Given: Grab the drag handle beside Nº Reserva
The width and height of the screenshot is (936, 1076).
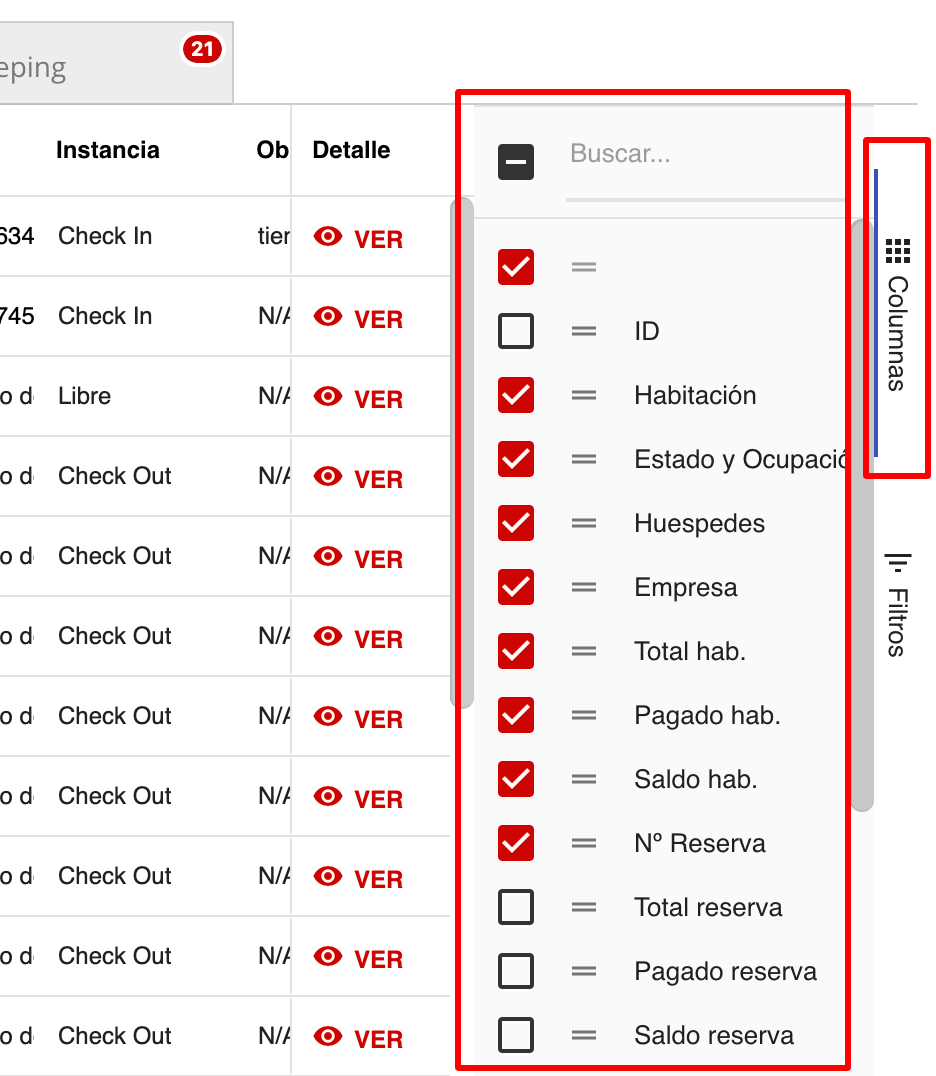Looking at the screenshot, I should (584, 843).
